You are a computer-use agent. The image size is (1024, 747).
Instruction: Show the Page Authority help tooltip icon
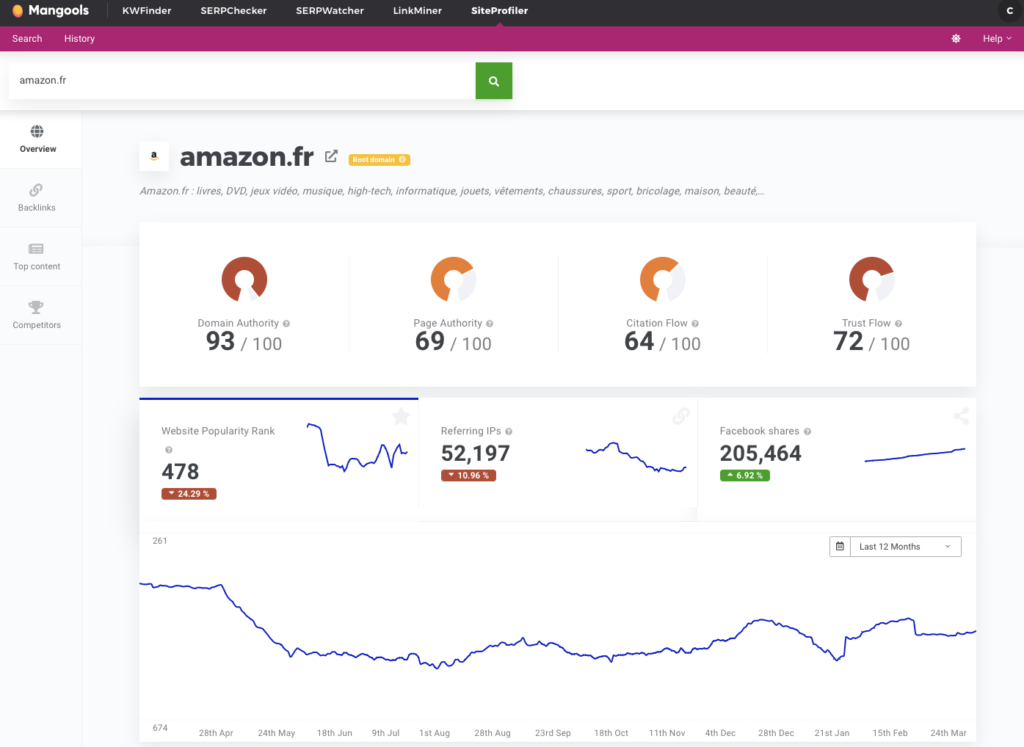coord(490,323)
